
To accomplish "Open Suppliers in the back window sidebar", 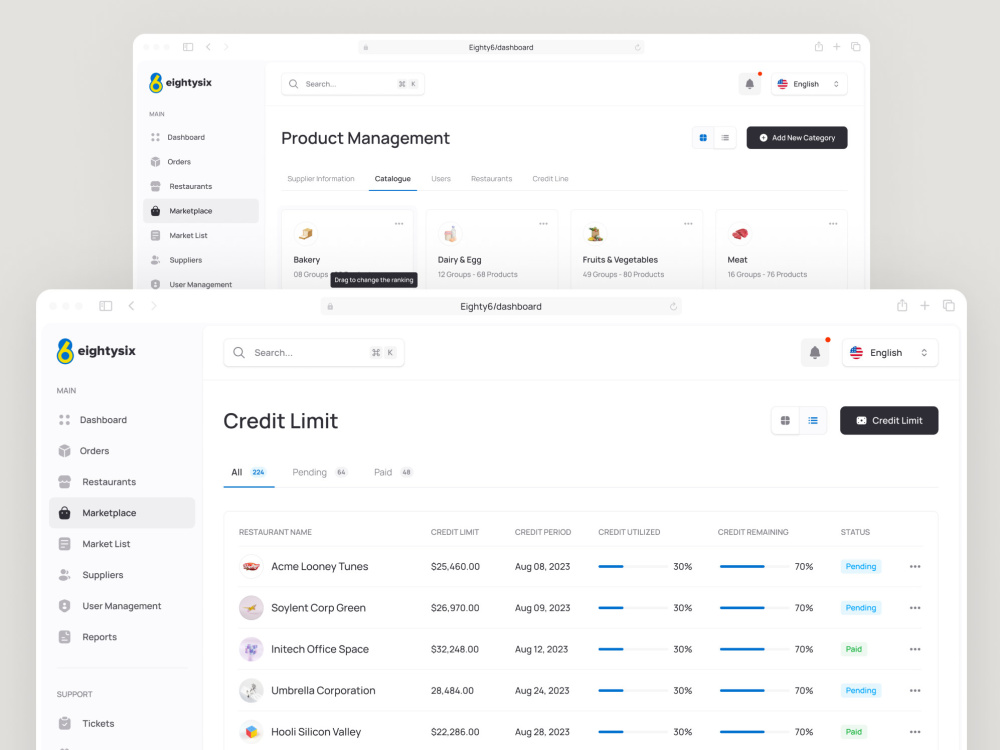I will pyautogui.click(x=201, y=260).
